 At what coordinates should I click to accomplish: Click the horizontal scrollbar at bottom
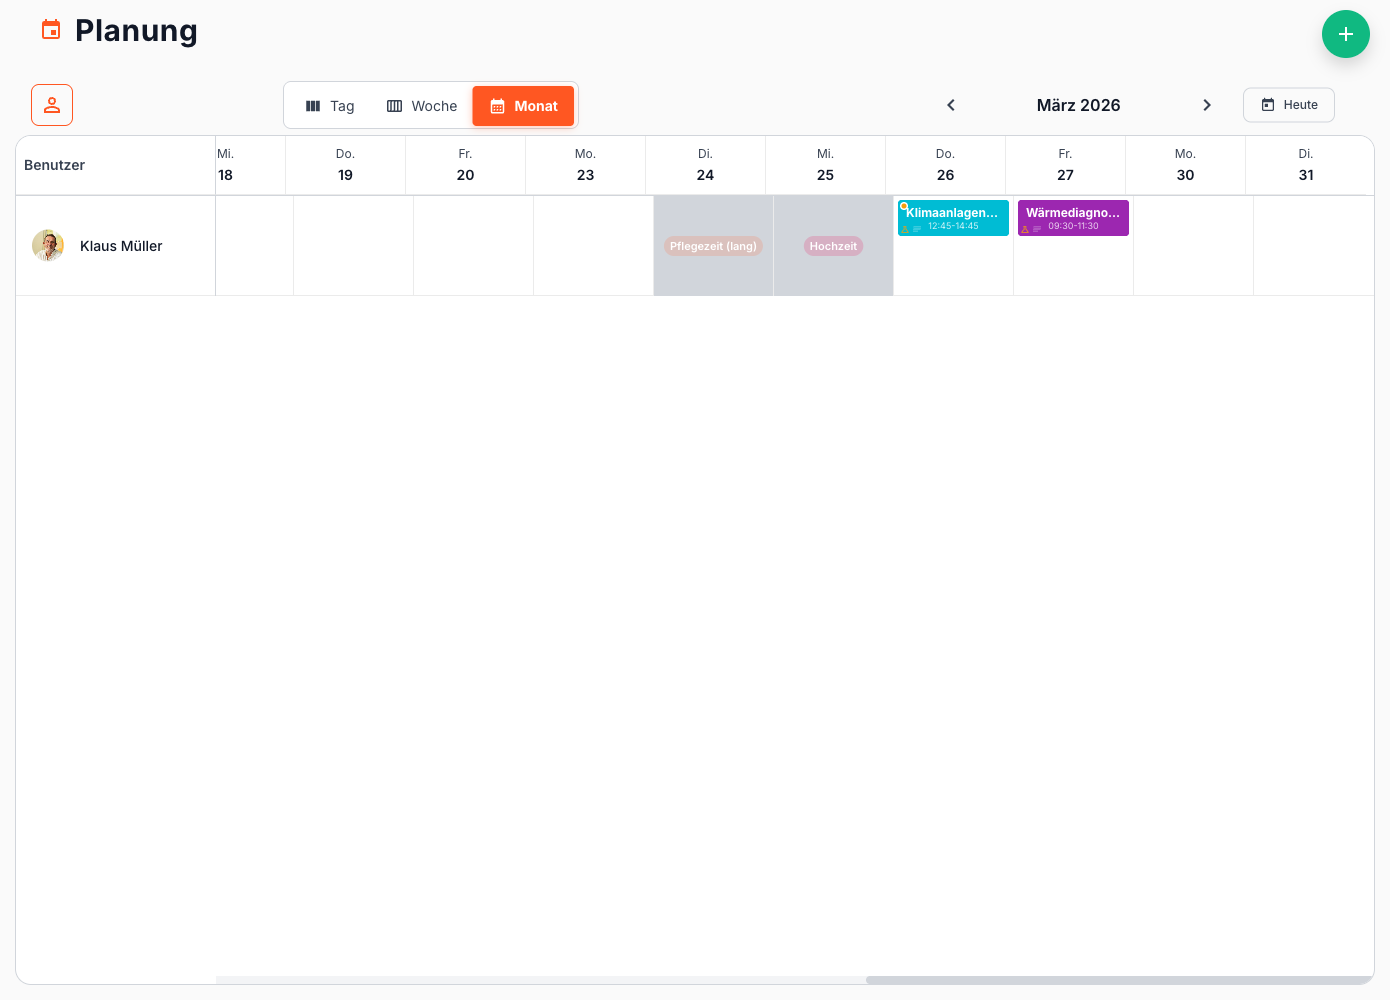[x=1118, y=980]
